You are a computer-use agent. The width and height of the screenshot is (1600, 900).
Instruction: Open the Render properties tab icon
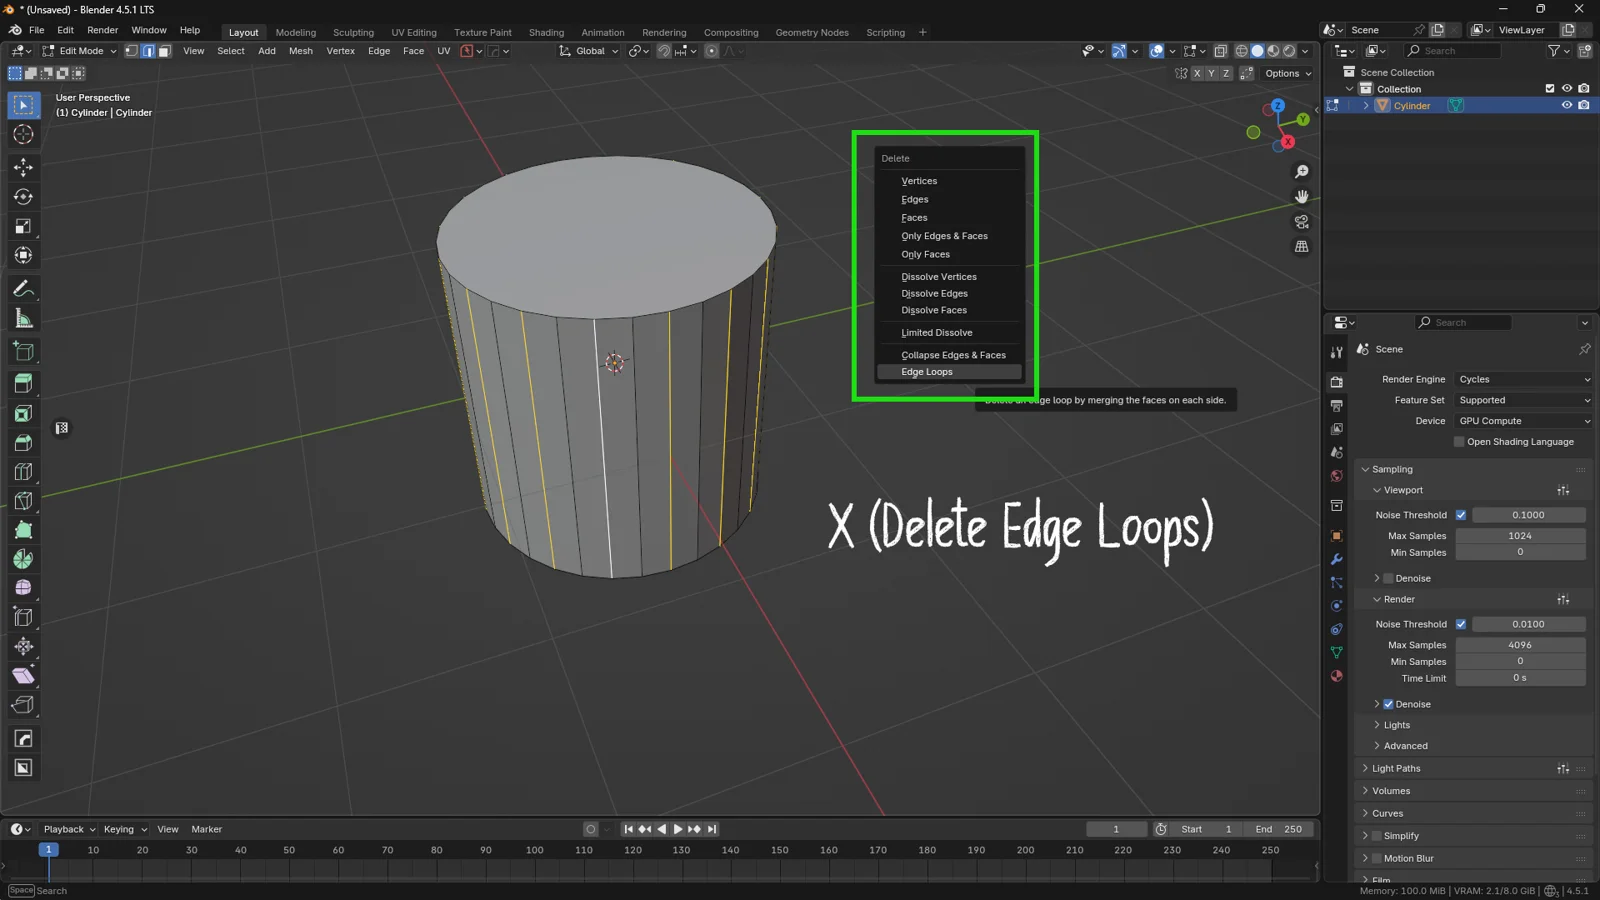tap(1337, 382)
